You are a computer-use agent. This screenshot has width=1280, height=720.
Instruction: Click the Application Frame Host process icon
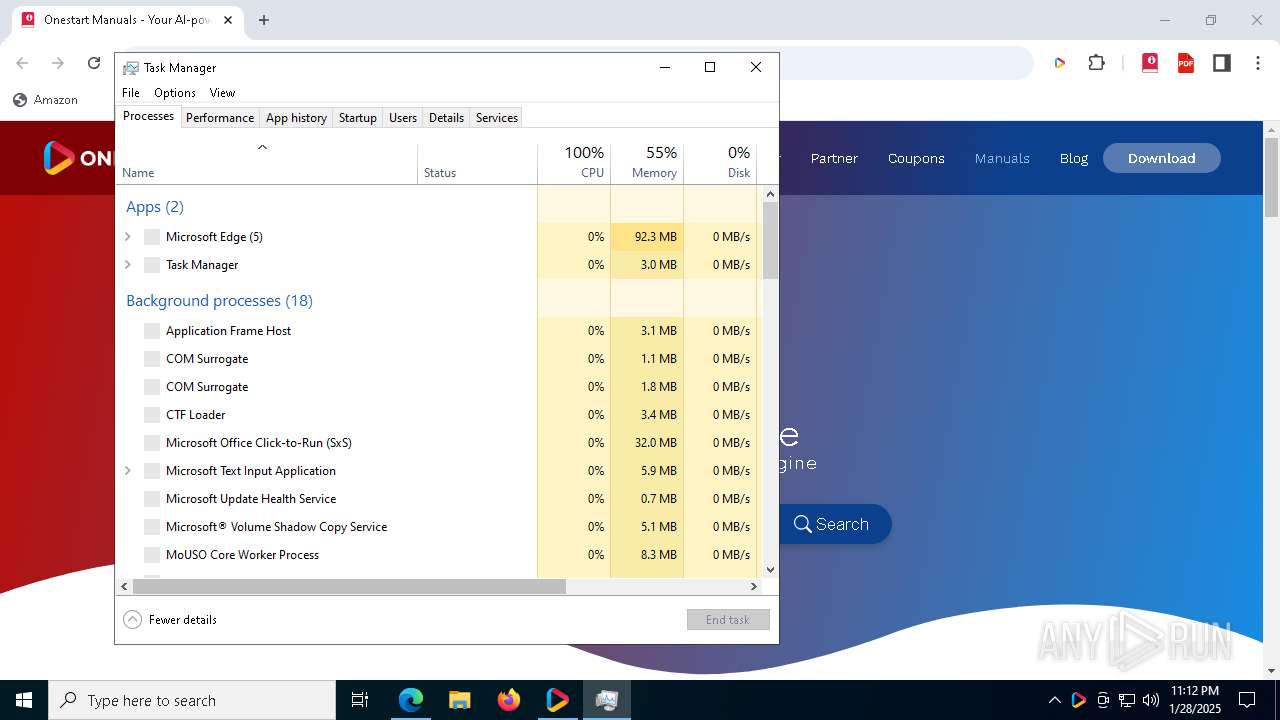point(152,331)
